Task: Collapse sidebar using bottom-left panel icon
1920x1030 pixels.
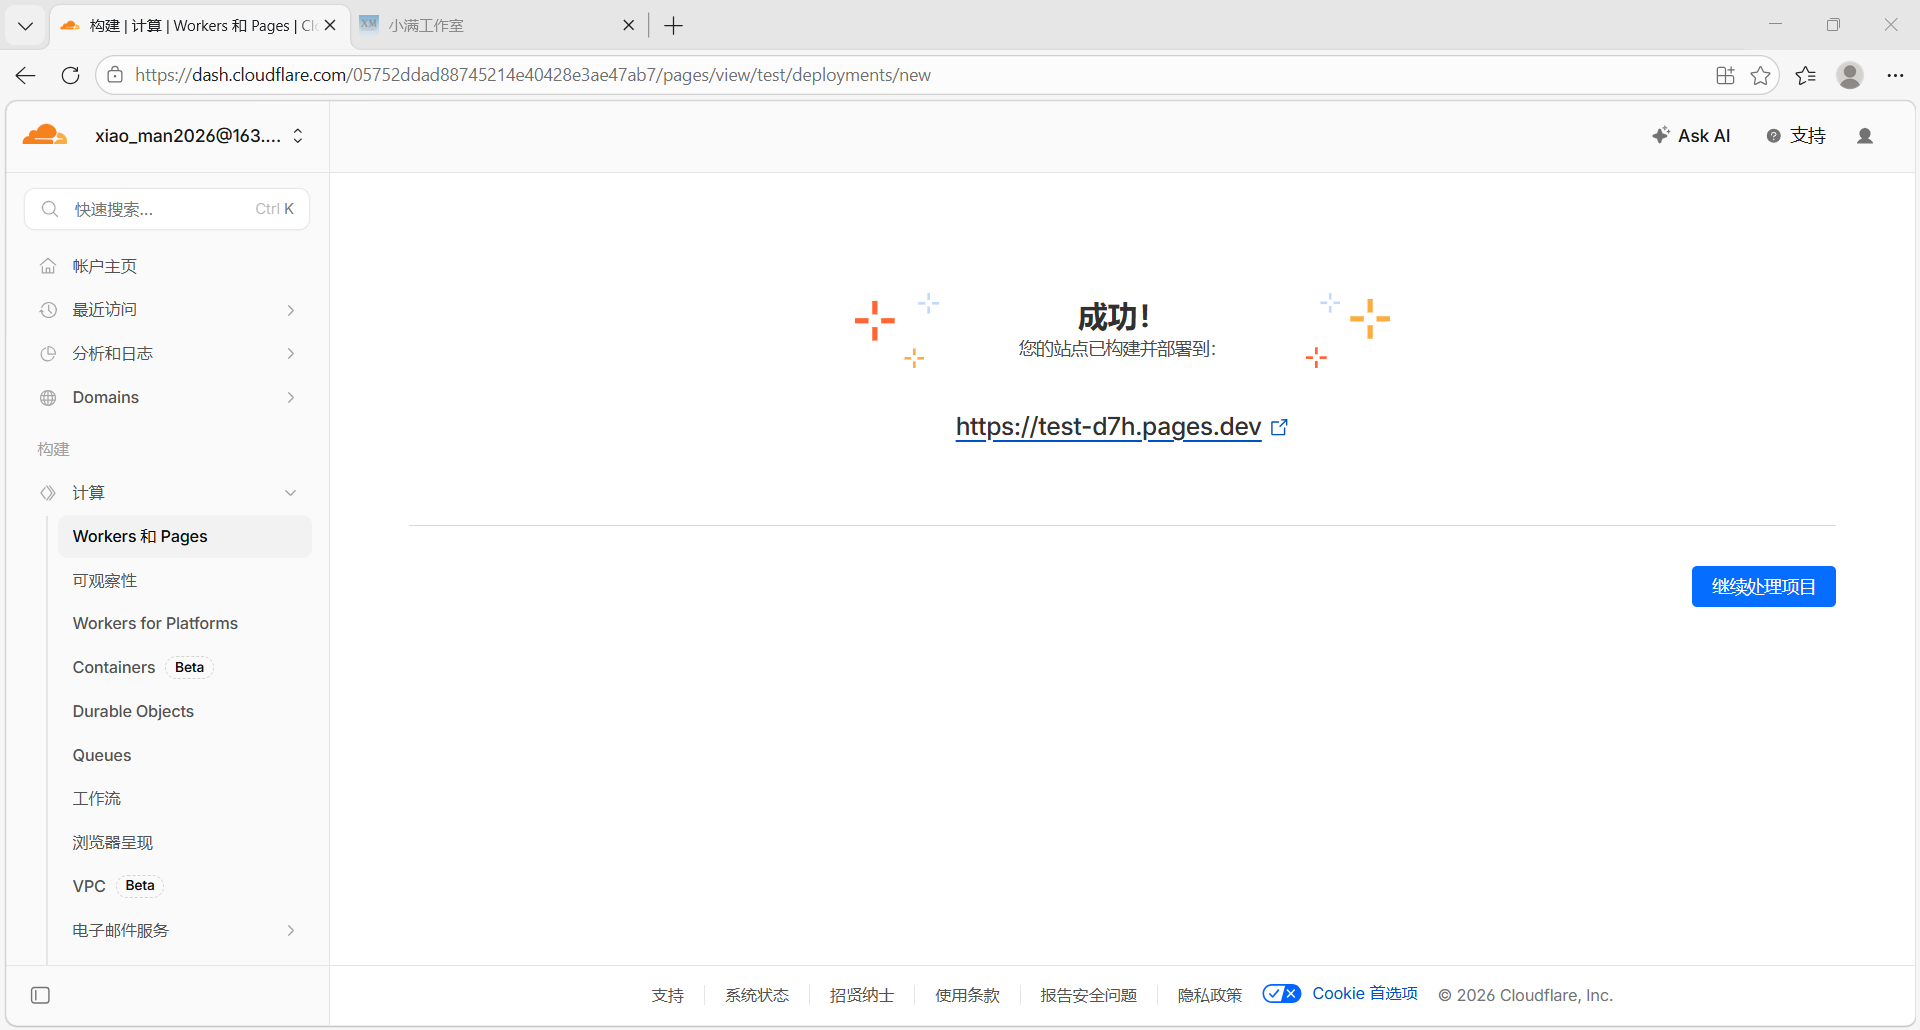Action: click(x=40, y=995)
